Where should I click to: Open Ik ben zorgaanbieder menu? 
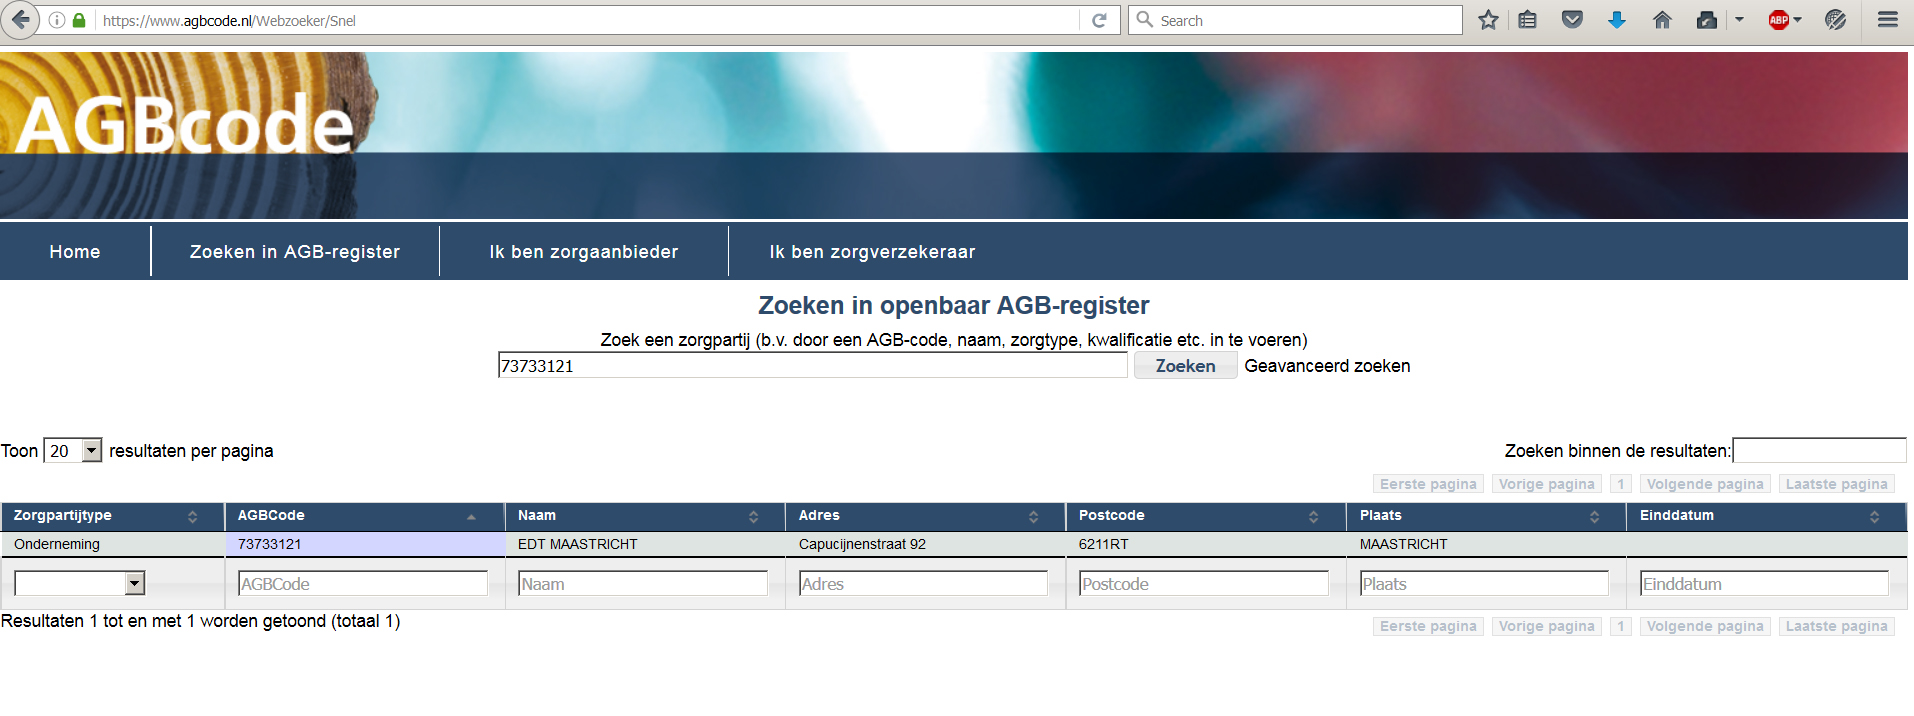[584, 252]
